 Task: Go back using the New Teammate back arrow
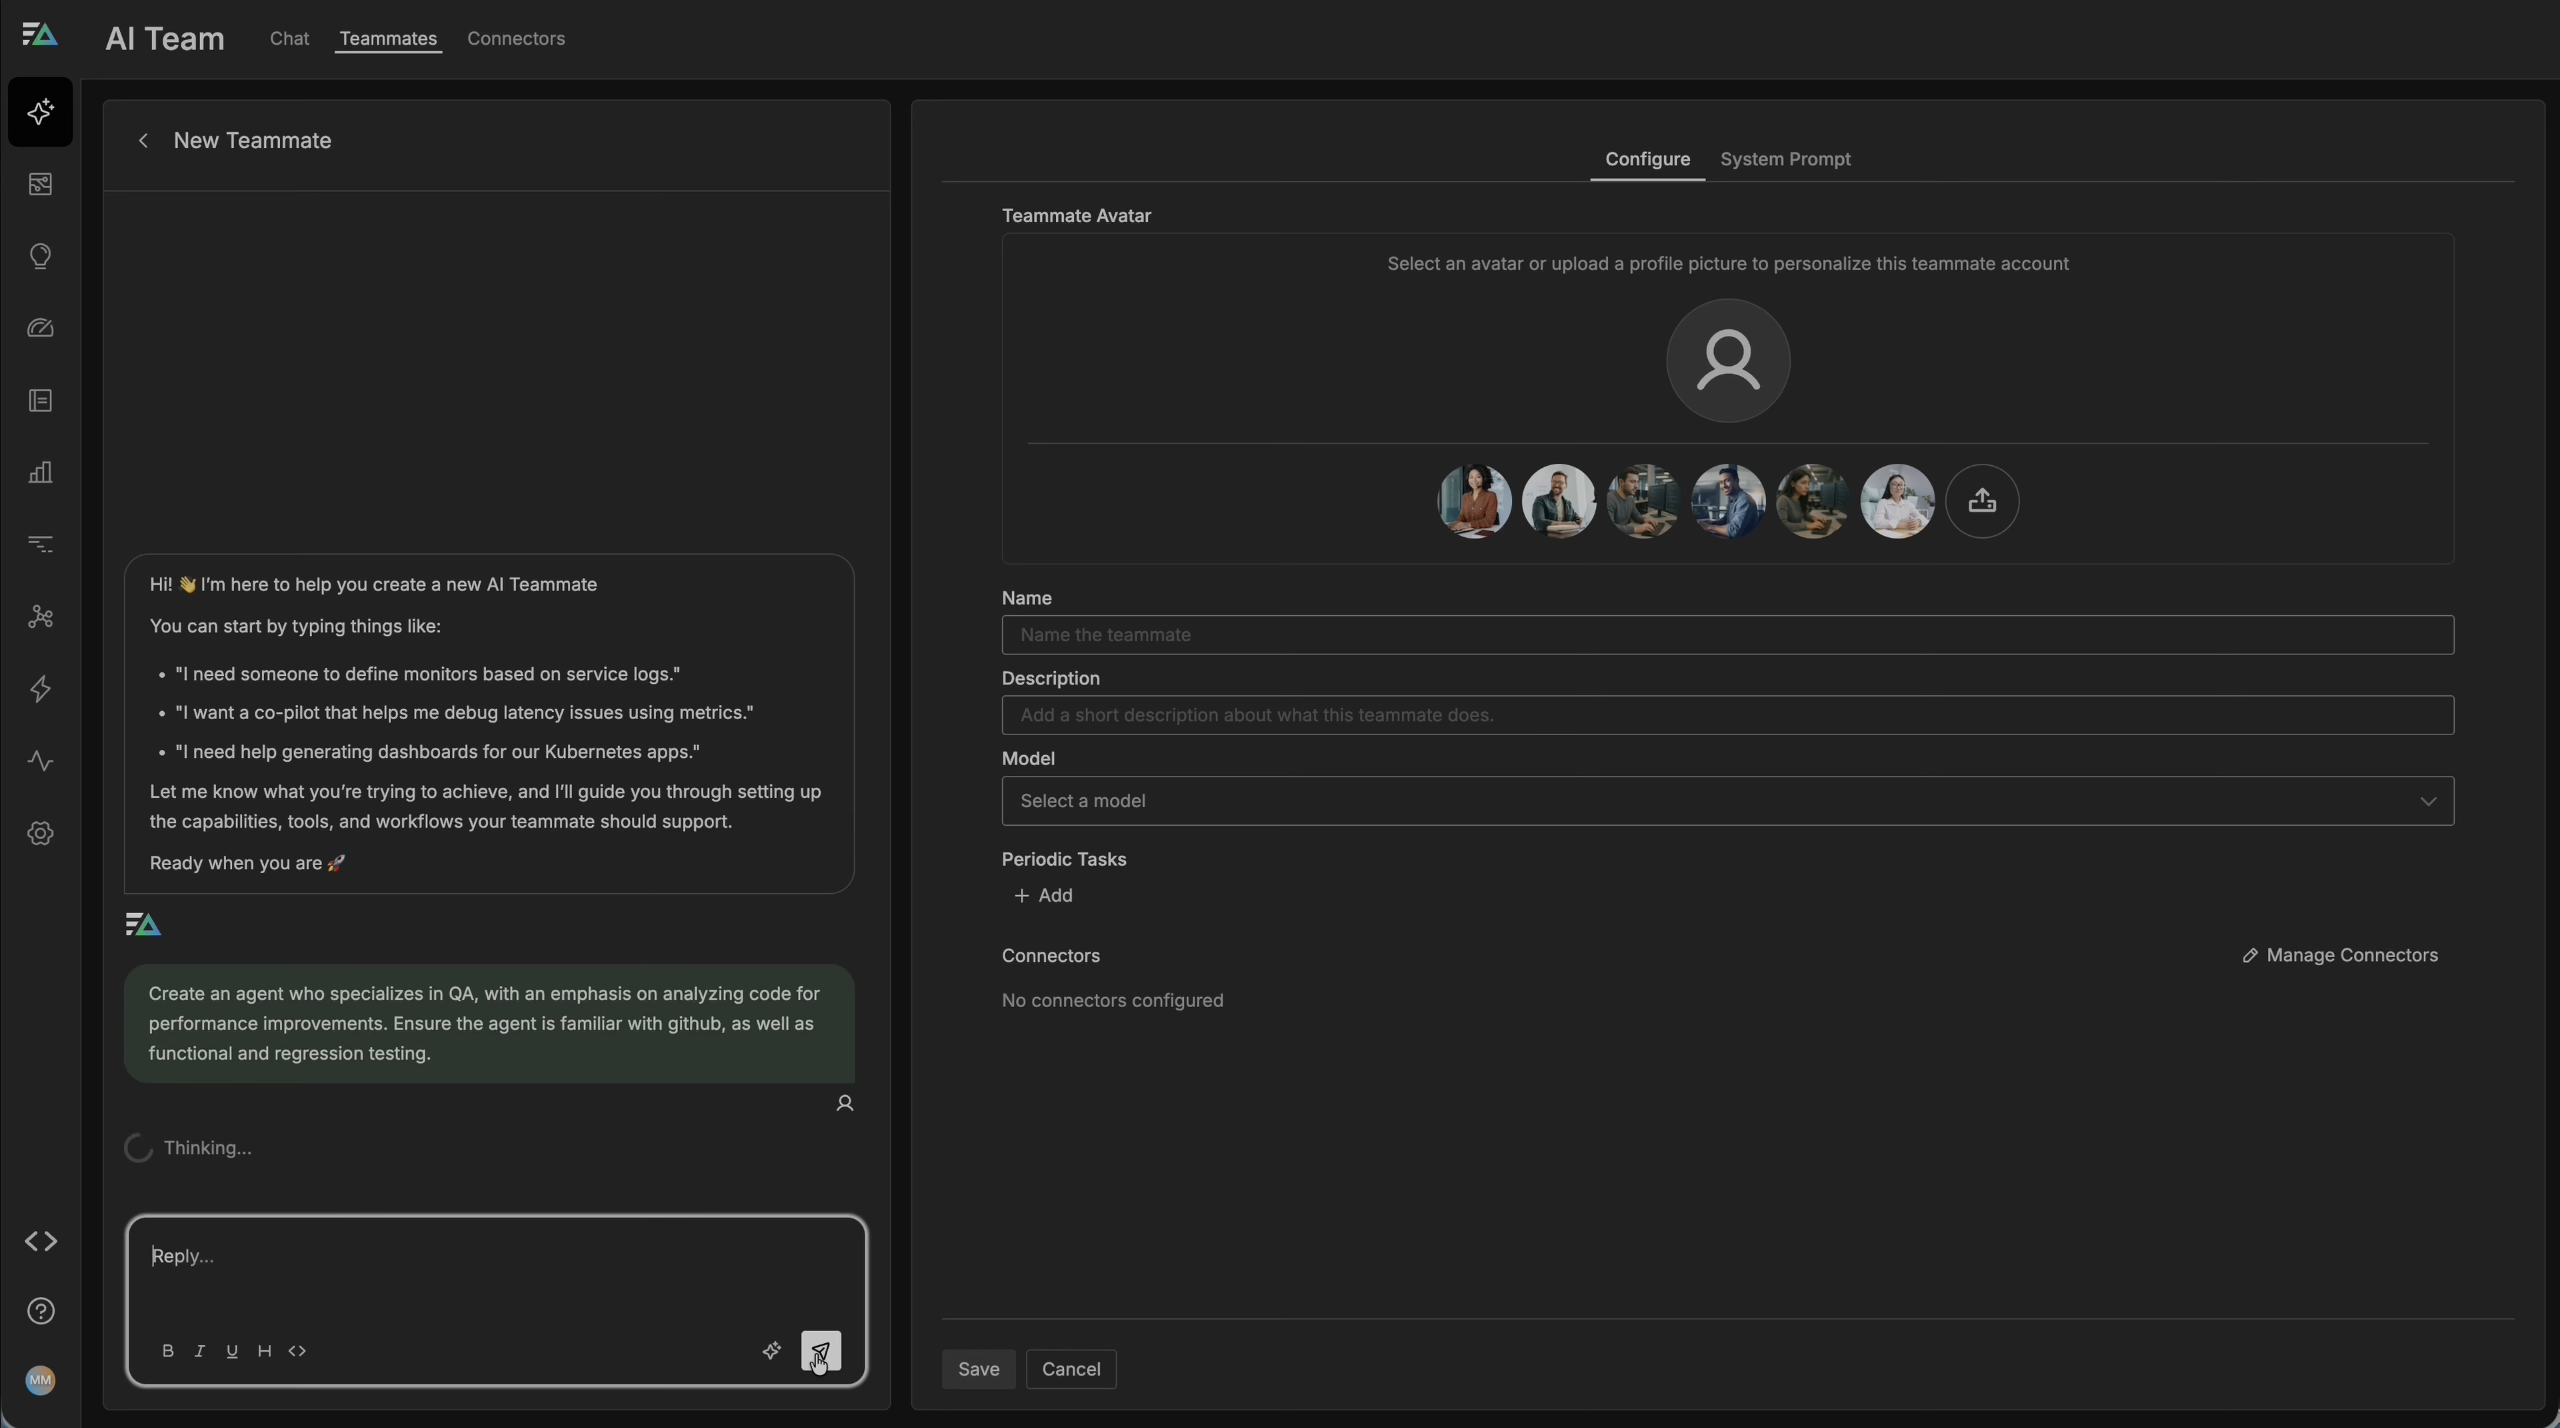141,140
